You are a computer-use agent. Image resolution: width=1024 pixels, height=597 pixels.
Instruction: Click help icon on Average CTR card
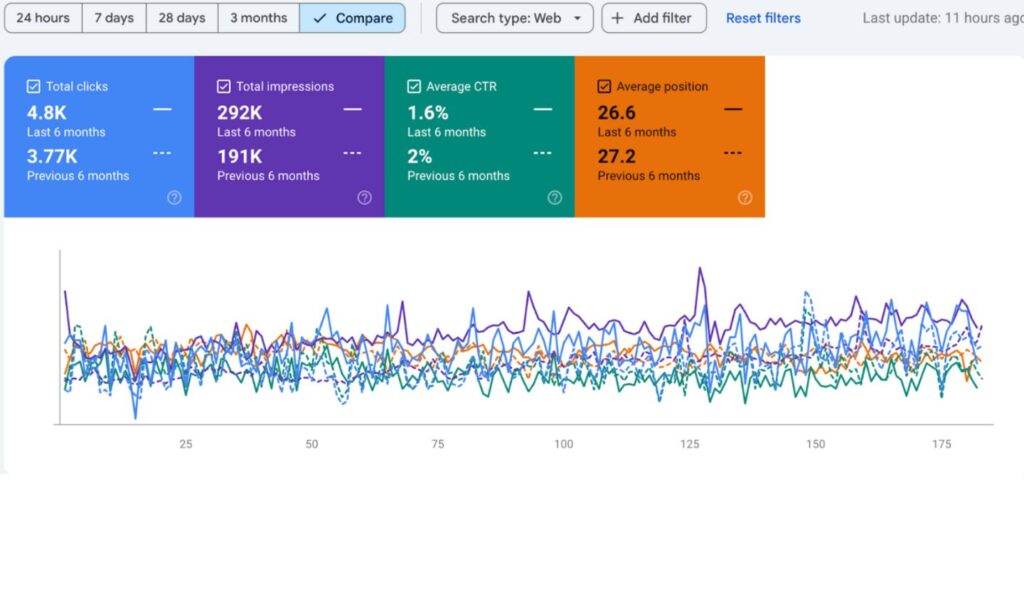pos(555,198)
